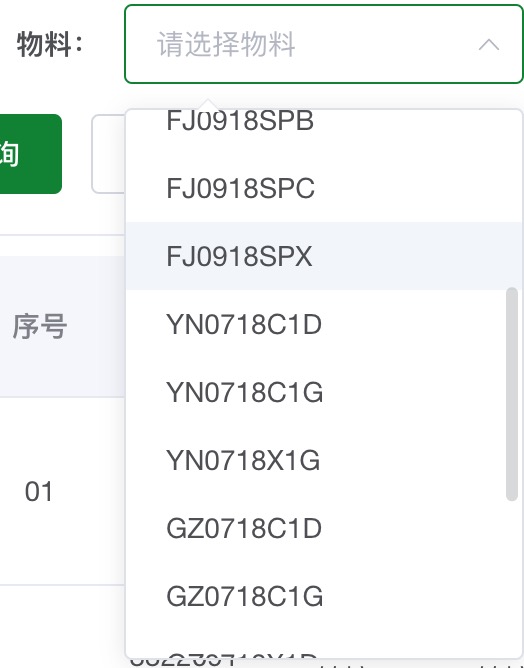Click the small pointer arrow atop dropdown panel
524x668 pixels.
pos(207,104)
